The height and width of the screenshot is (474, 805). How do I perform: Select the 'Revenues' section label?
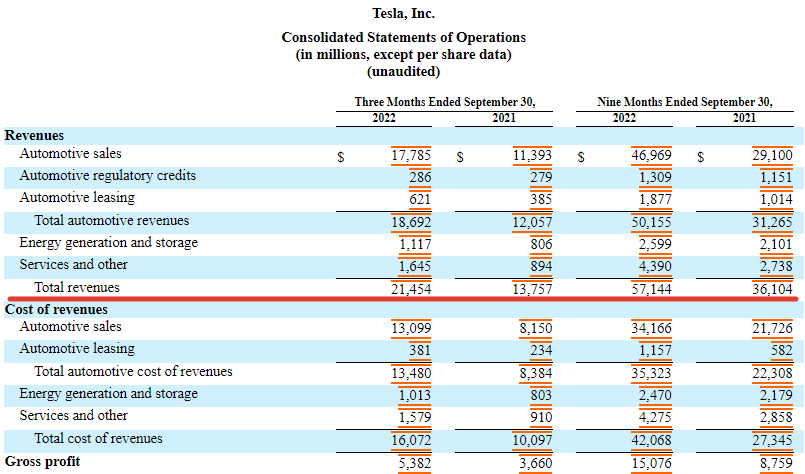click(x=34, y=135)
